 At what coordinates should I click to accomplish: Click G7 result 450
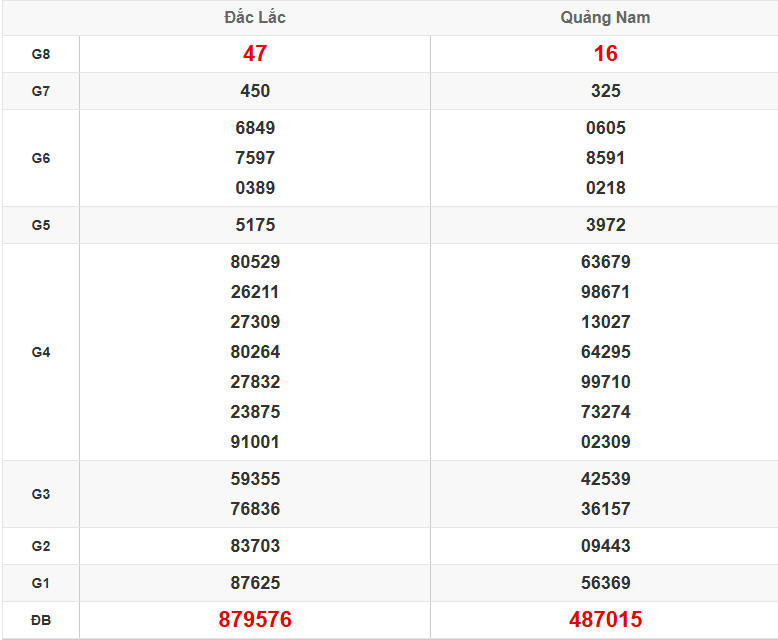(255, 91)
